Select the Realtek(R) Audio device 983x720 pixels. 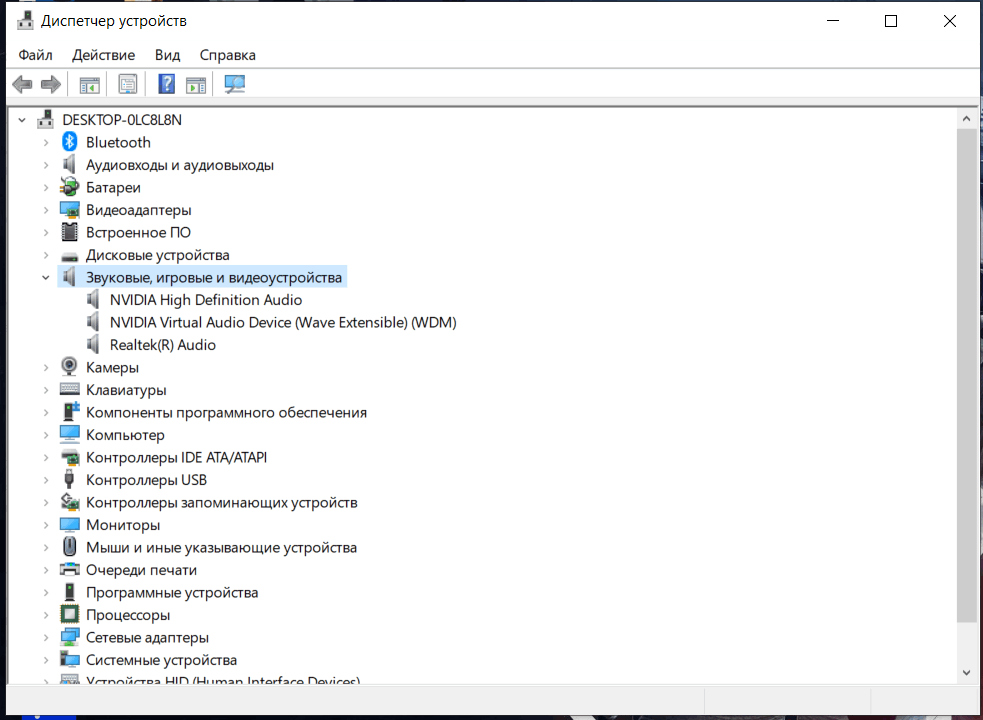click(x=162, y=345)
